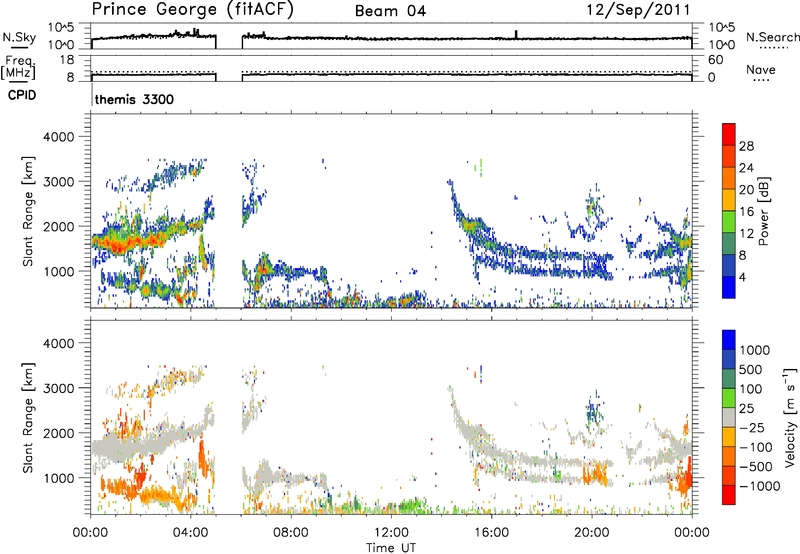Click the light green Power colorbar segment above 12
The height and width of the screenshot is (554, 800).
pyautogui.click(x=729, y=222)
